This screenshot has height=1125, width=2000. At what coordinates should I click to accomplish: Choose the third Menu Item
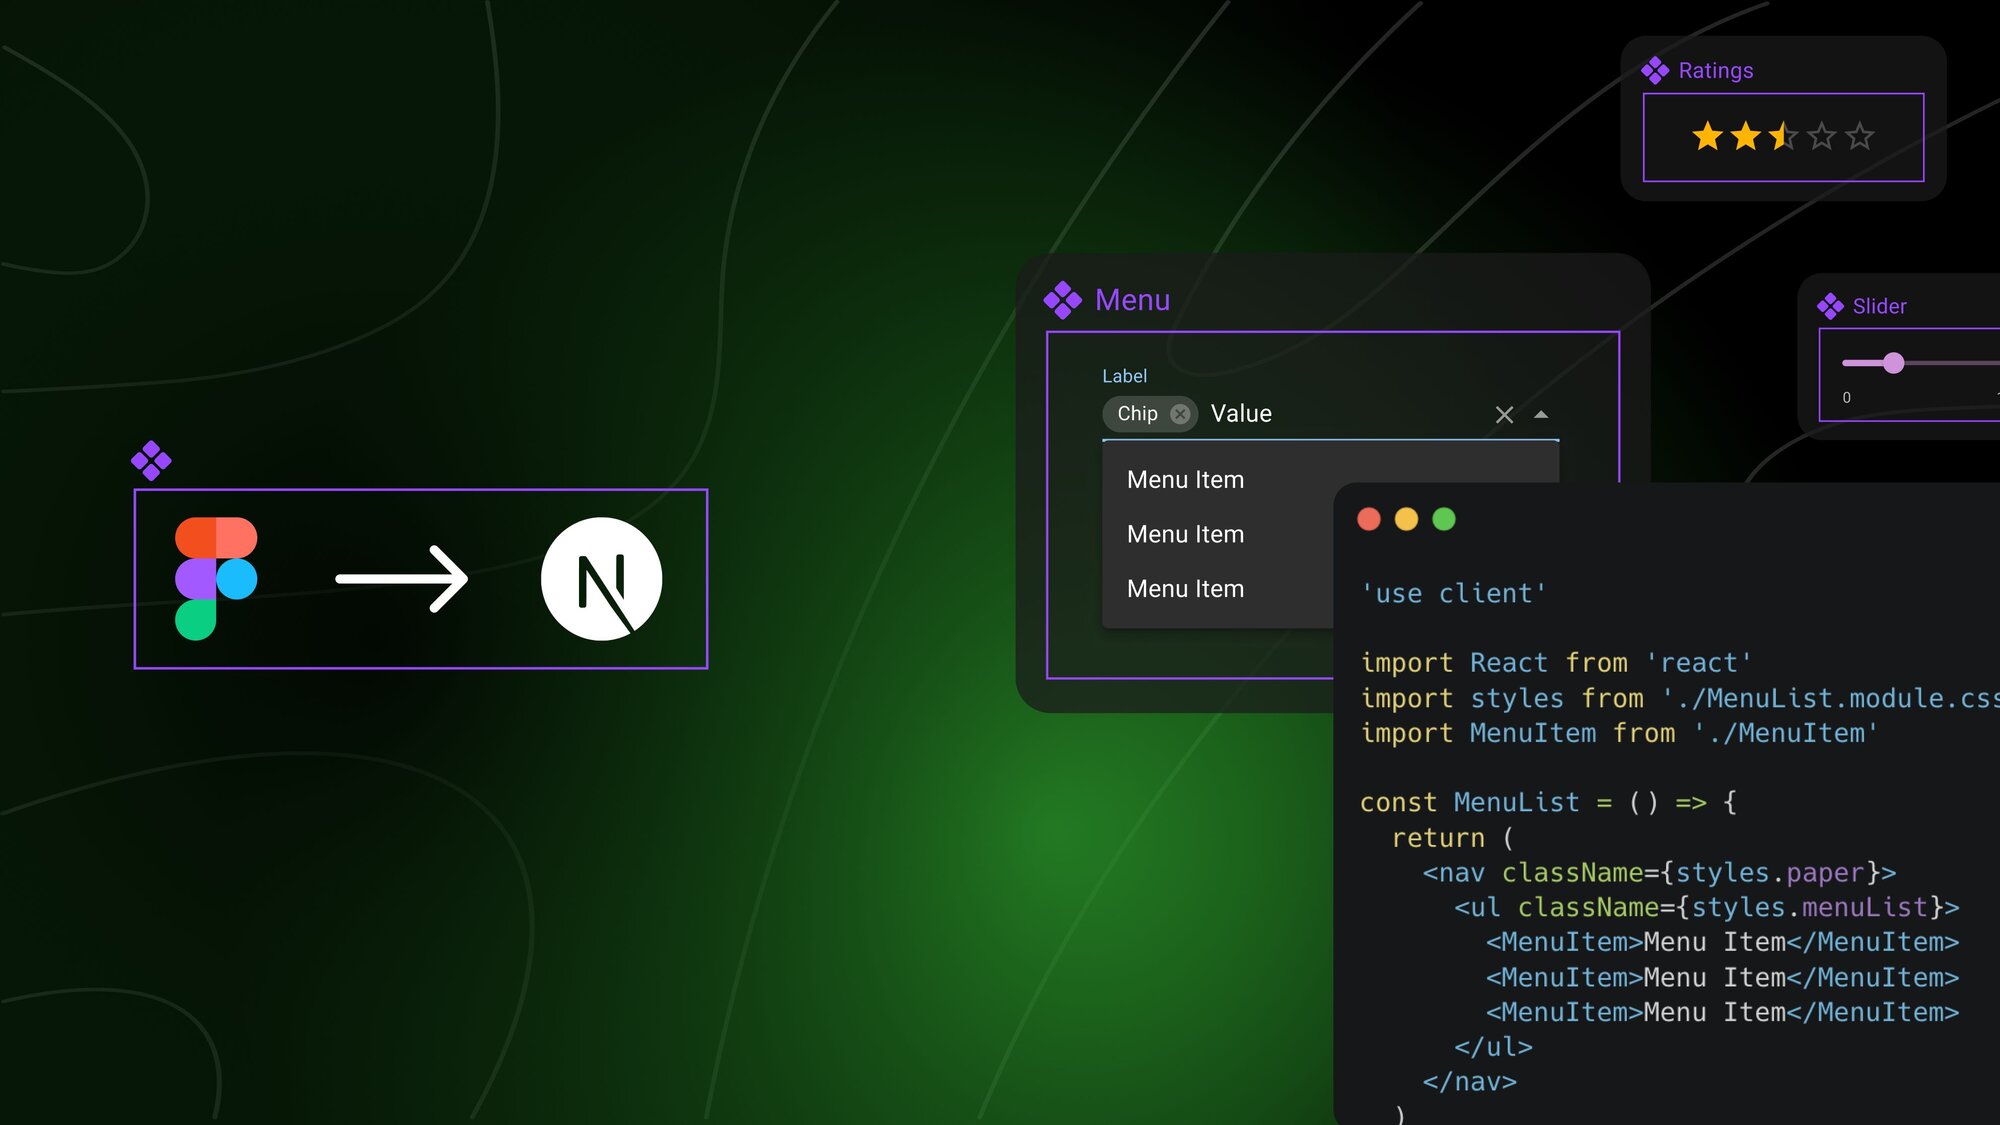click(x=1185, y=589)
